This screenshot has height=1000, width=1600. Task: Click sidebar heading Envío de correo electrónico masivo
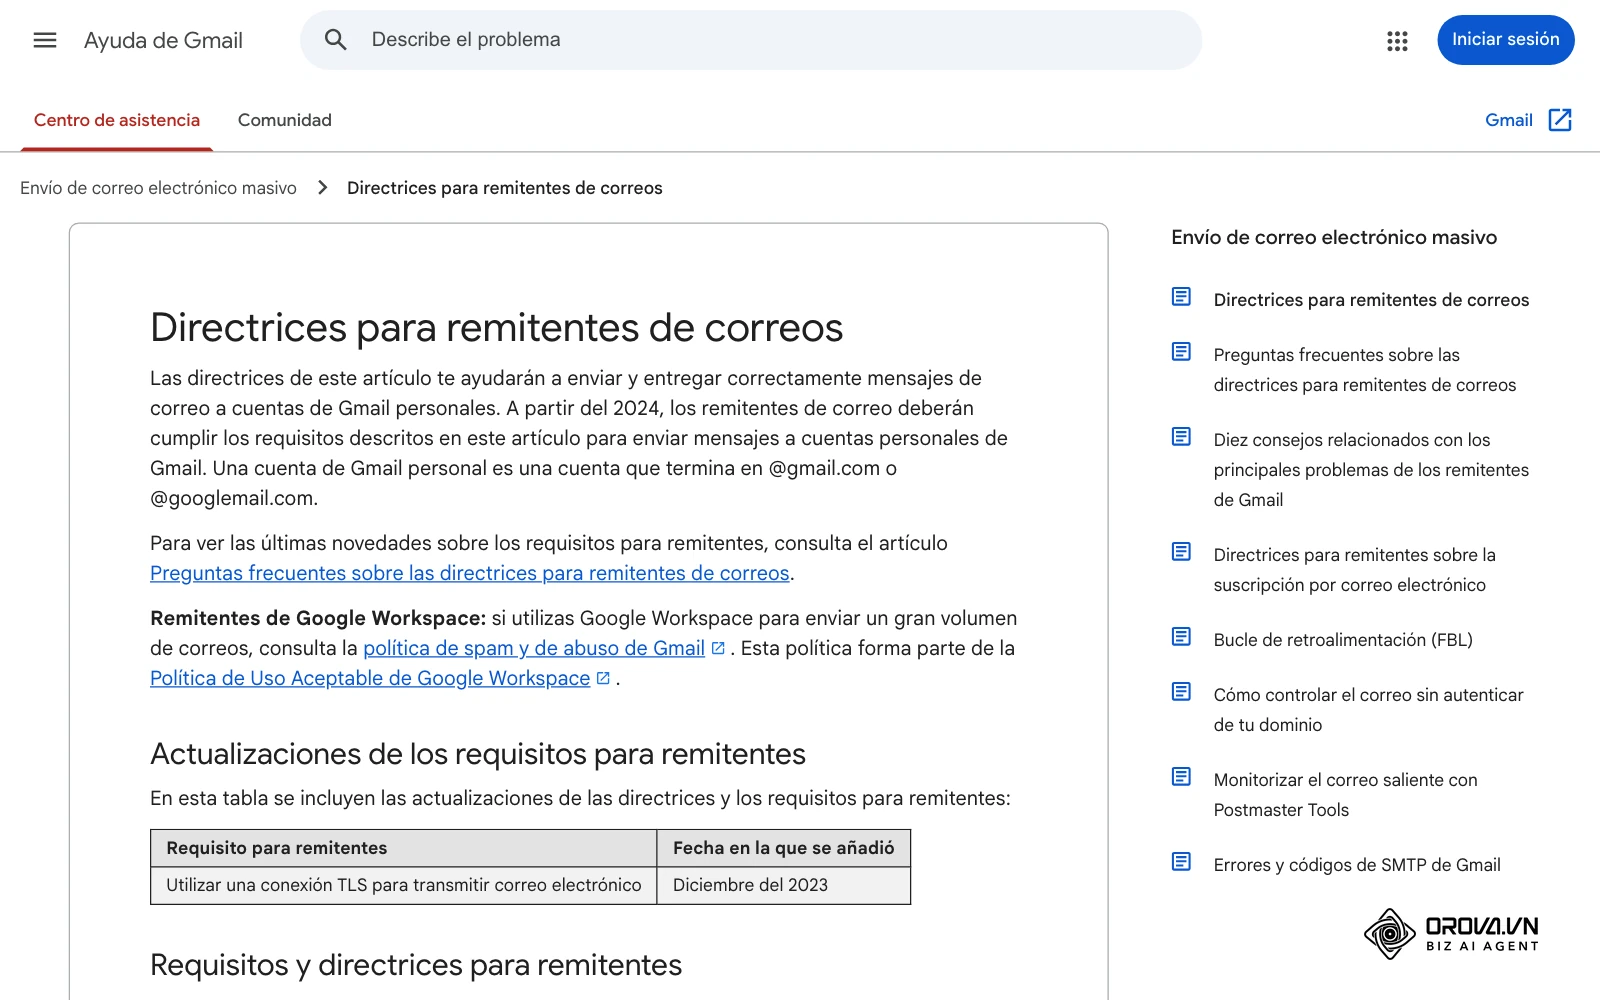[x=1334, y=237]
